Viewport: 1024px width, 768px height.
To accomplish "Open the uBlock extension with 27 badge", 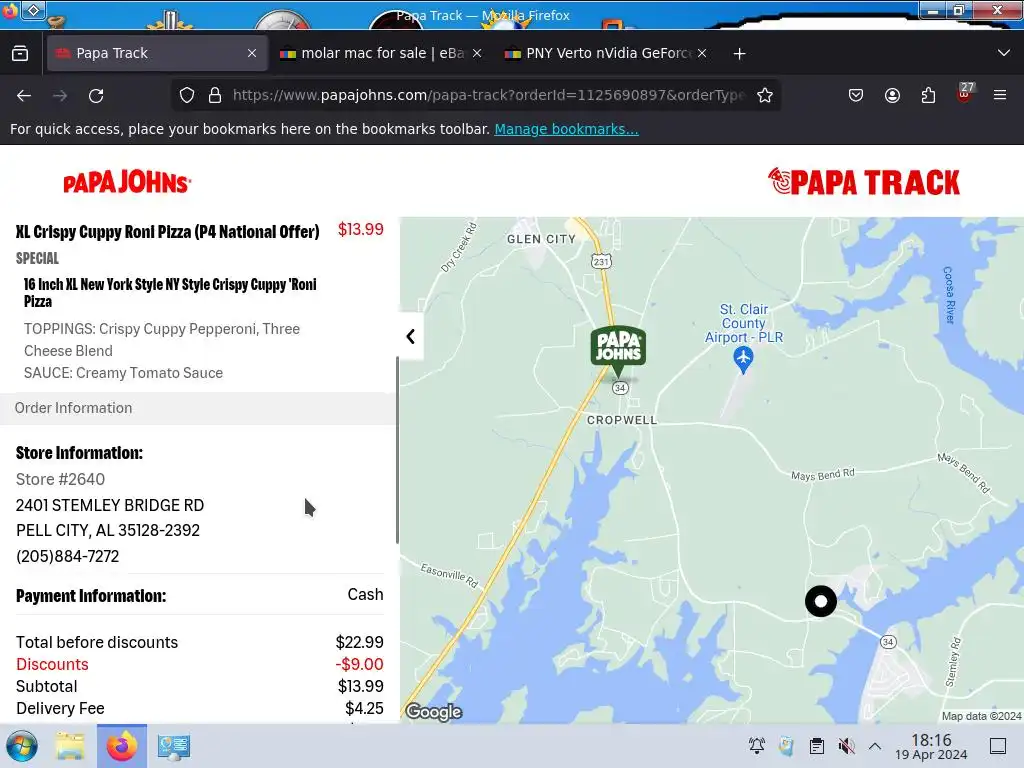I will 965,93.
